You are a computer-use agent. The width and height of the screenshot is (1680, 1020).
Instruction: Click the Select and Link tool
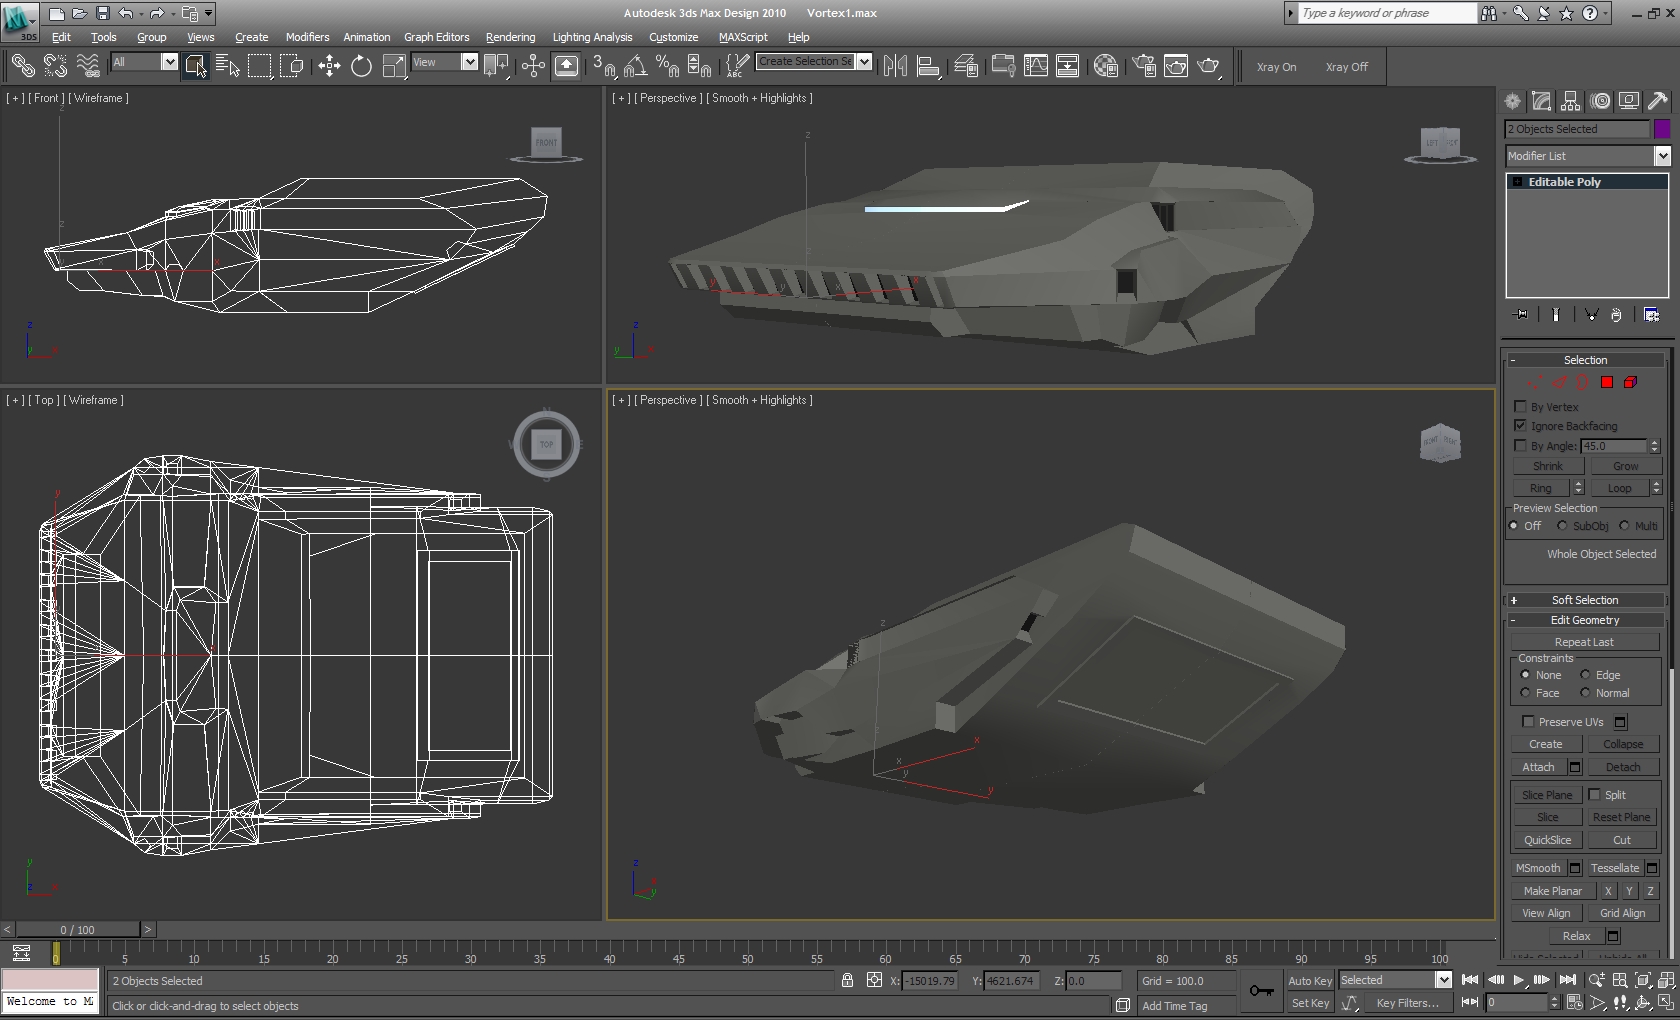pyautogui.click(x=22, y=66)
